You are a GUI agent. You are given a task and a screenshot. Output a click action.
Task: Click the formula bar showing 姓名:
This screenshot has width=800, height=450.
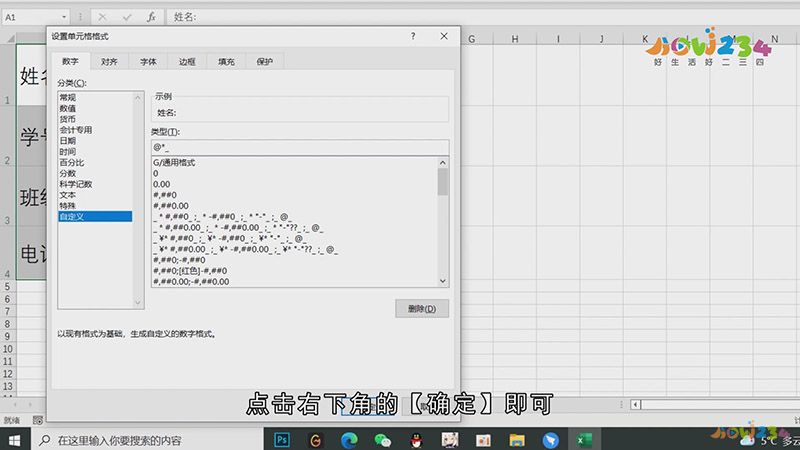(483, 17)
